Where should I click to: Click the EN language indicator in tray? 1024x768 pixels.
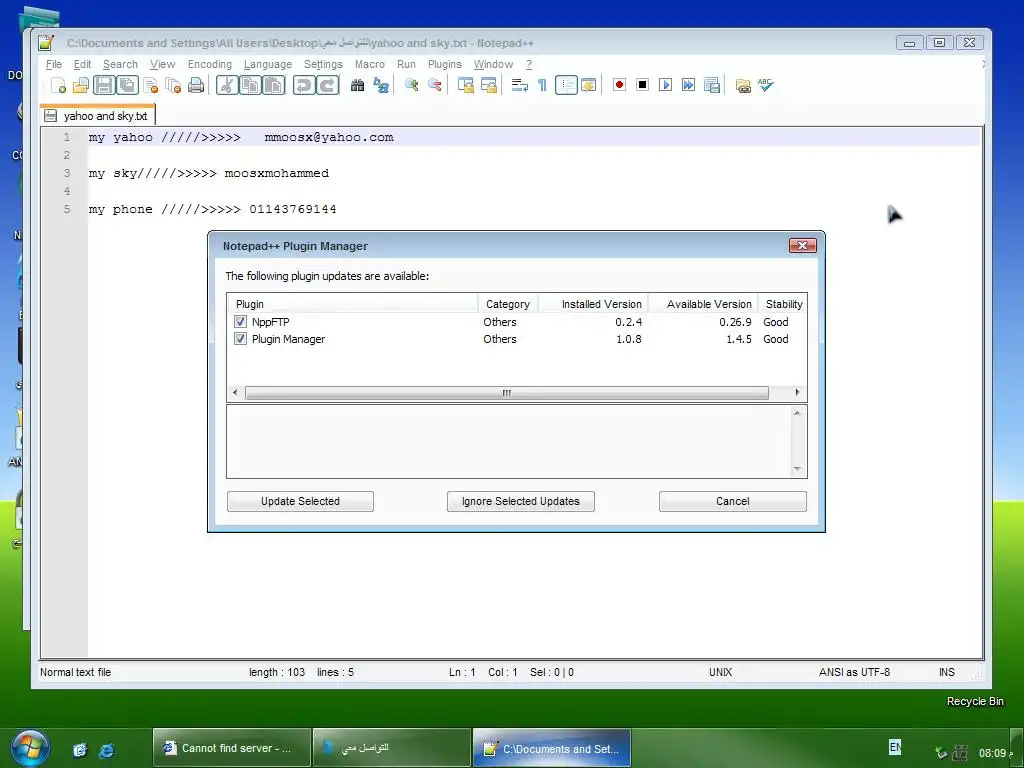(x=895, y=747)
